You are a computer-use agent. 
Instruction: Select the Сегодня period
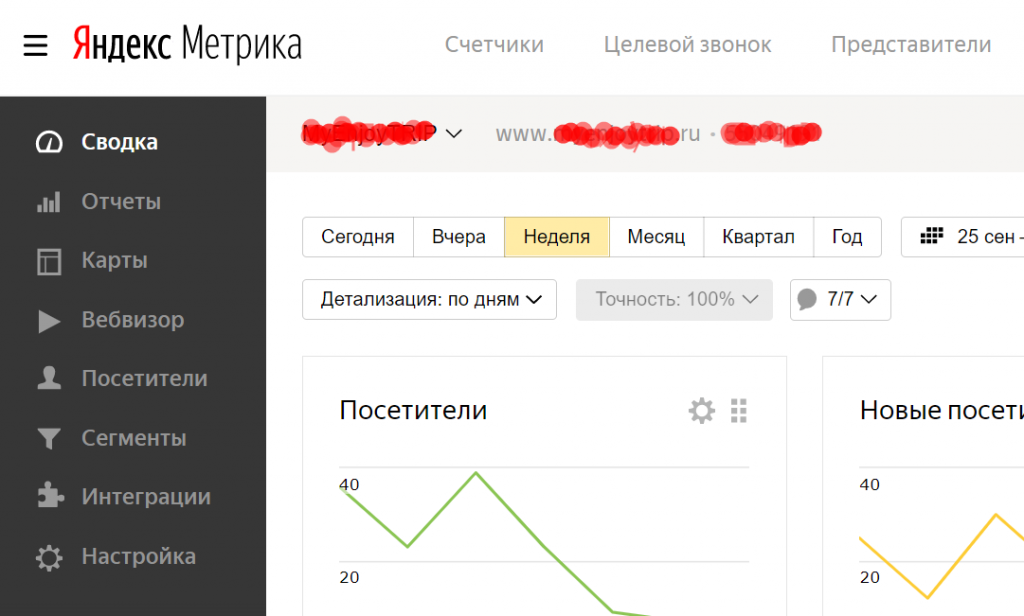[358, 236]
